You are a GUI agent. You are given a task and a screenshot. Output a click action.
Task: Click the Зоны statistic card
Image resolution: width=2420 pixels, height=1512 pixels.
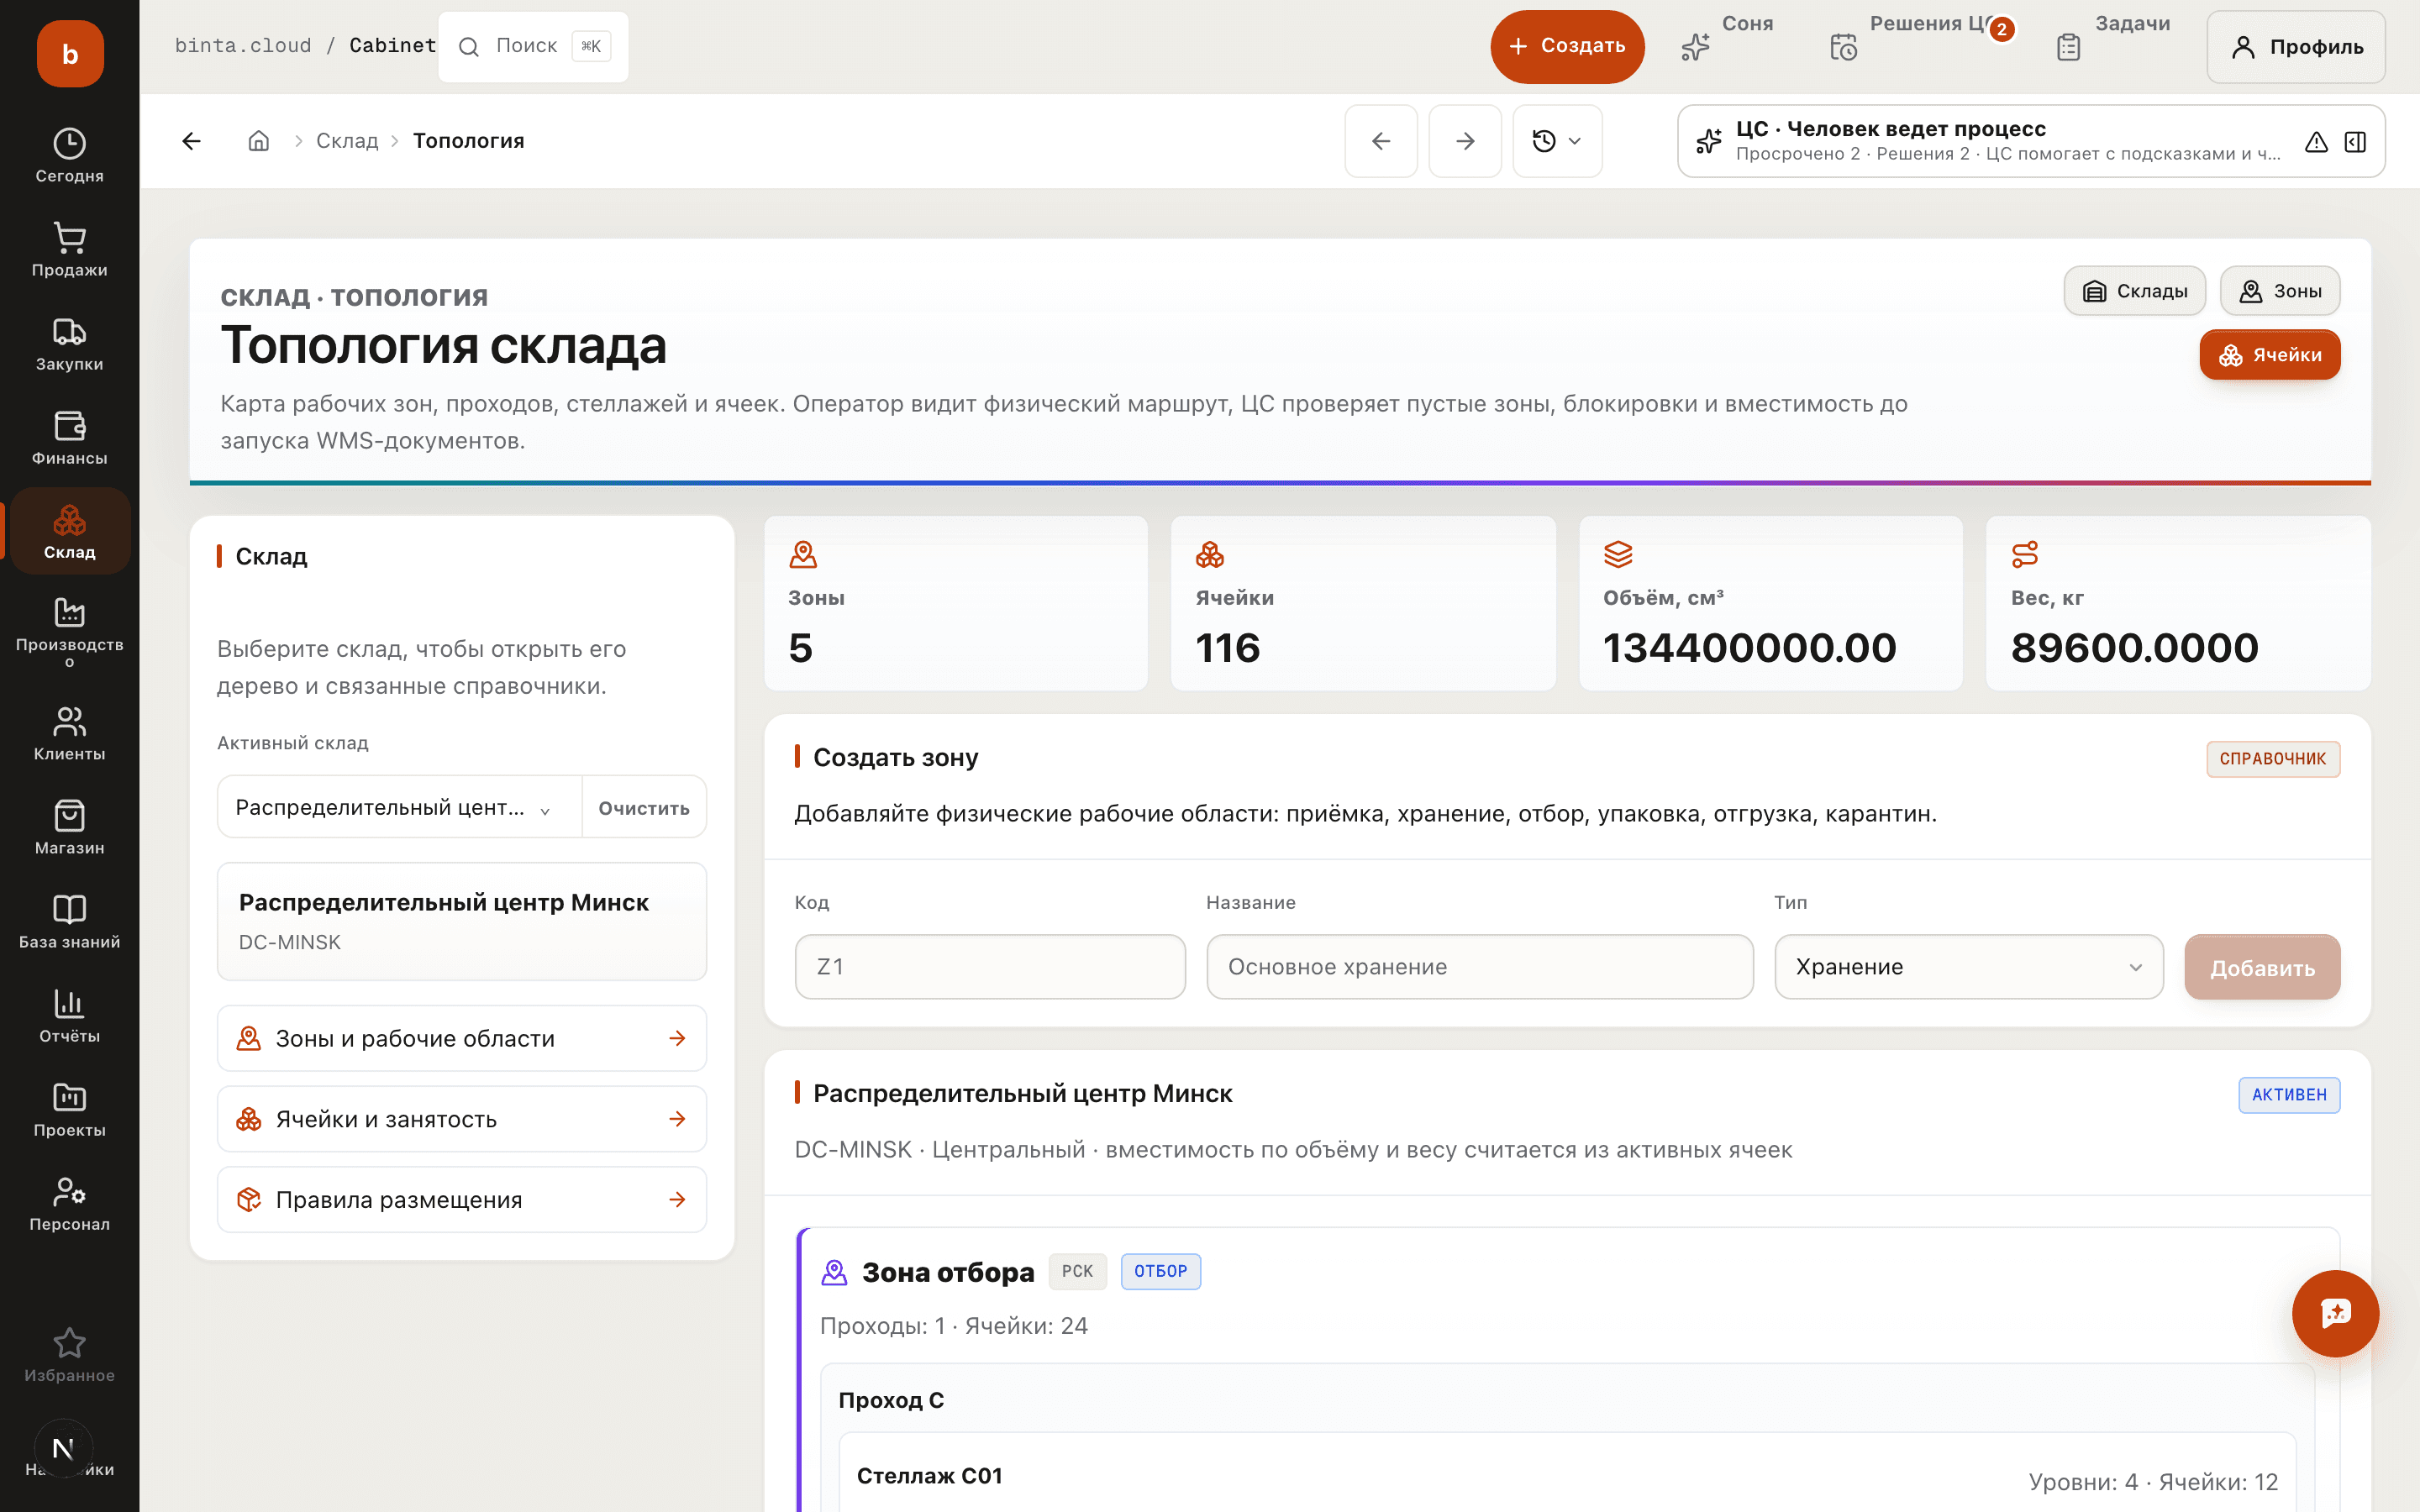(956, 603)
